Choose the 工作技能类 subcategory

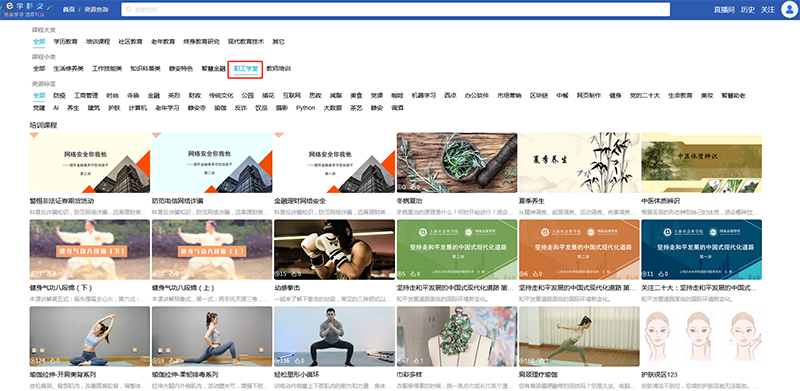click(x=107, y=68)
